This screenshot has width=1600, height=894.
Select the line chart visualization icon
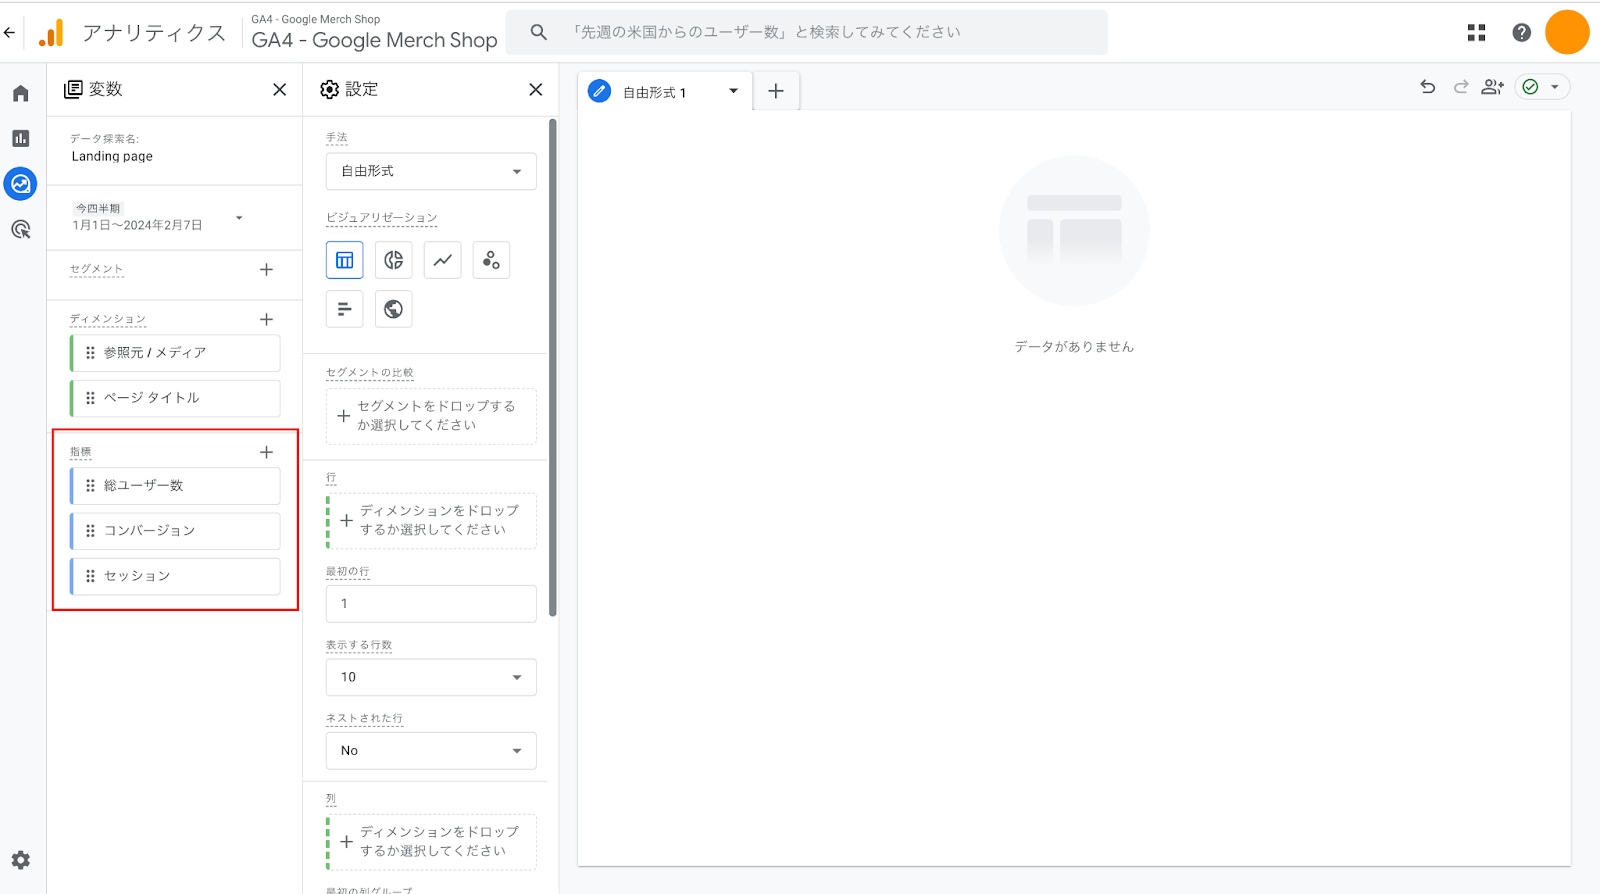click(442, 260)
